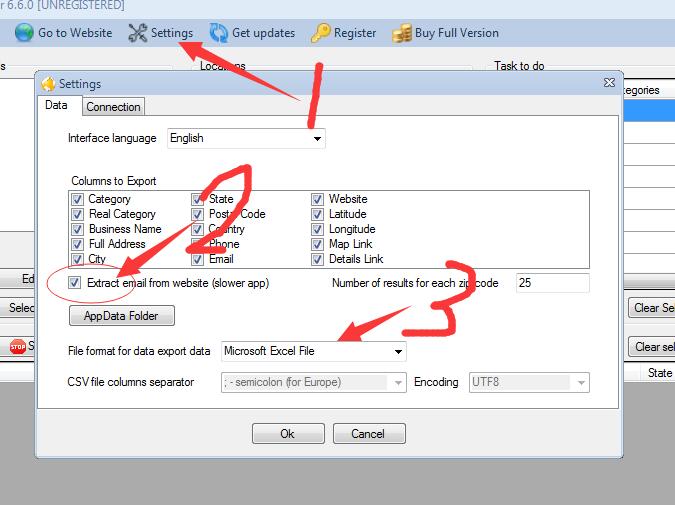Select the Data tab
The height and width of the screenshot is (505, 675).
click(57, 105)
